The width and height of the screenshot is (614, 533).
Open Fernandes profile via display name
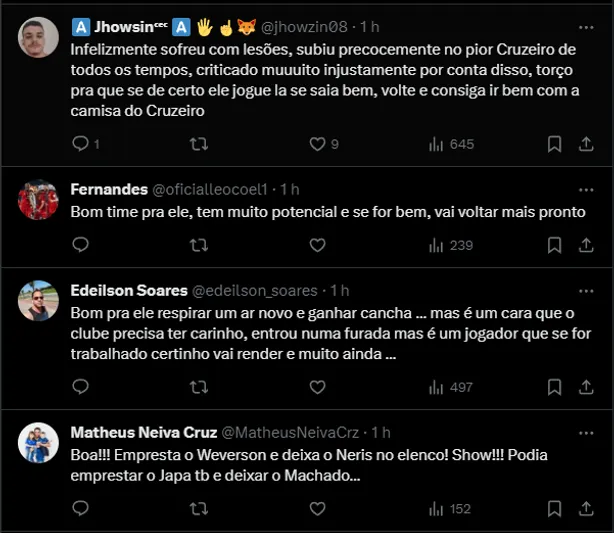point(108,189)
